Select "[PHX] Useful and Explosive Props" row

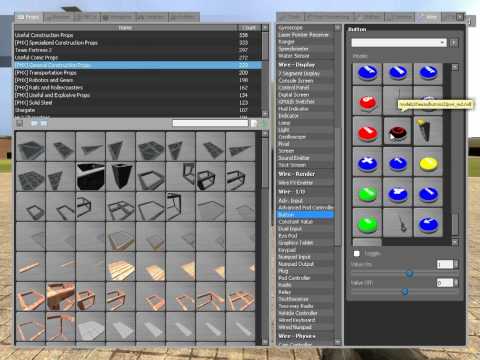138,95
